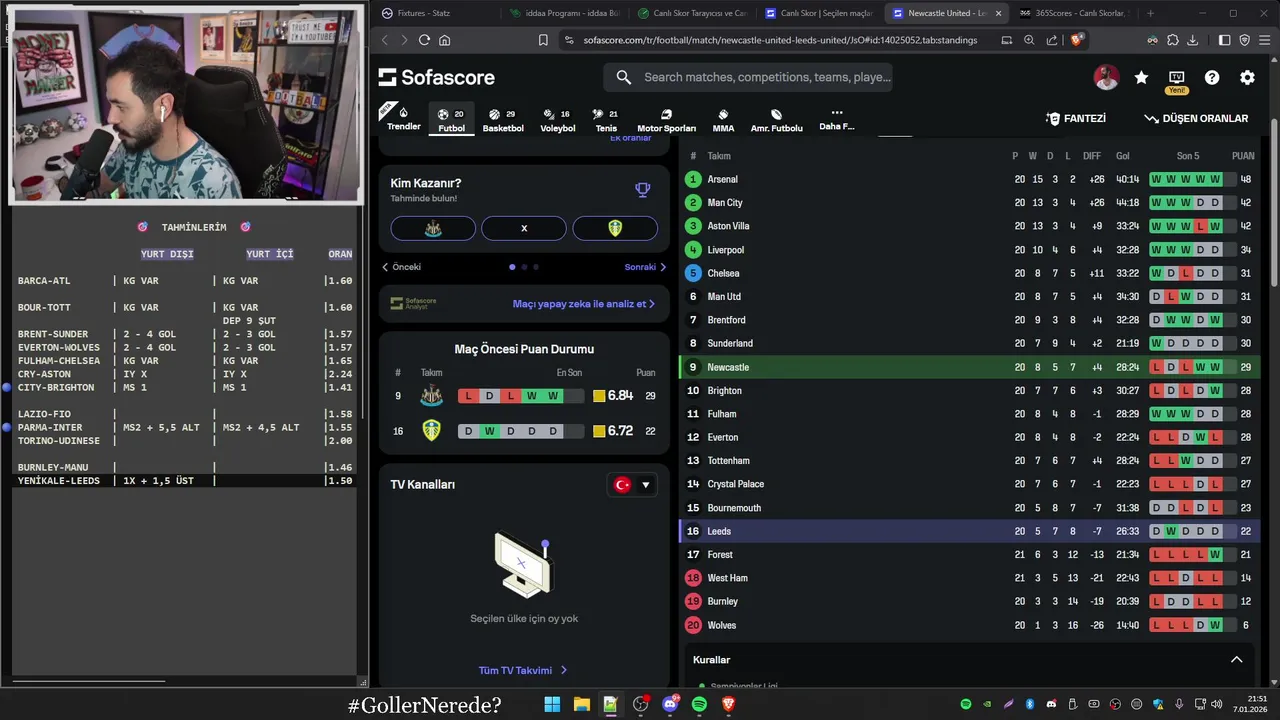Image resolution: width=1280 pixels, height=720 pixels.
Task: Open the Daha Fazla sports menu
Action: click(837, 119)
